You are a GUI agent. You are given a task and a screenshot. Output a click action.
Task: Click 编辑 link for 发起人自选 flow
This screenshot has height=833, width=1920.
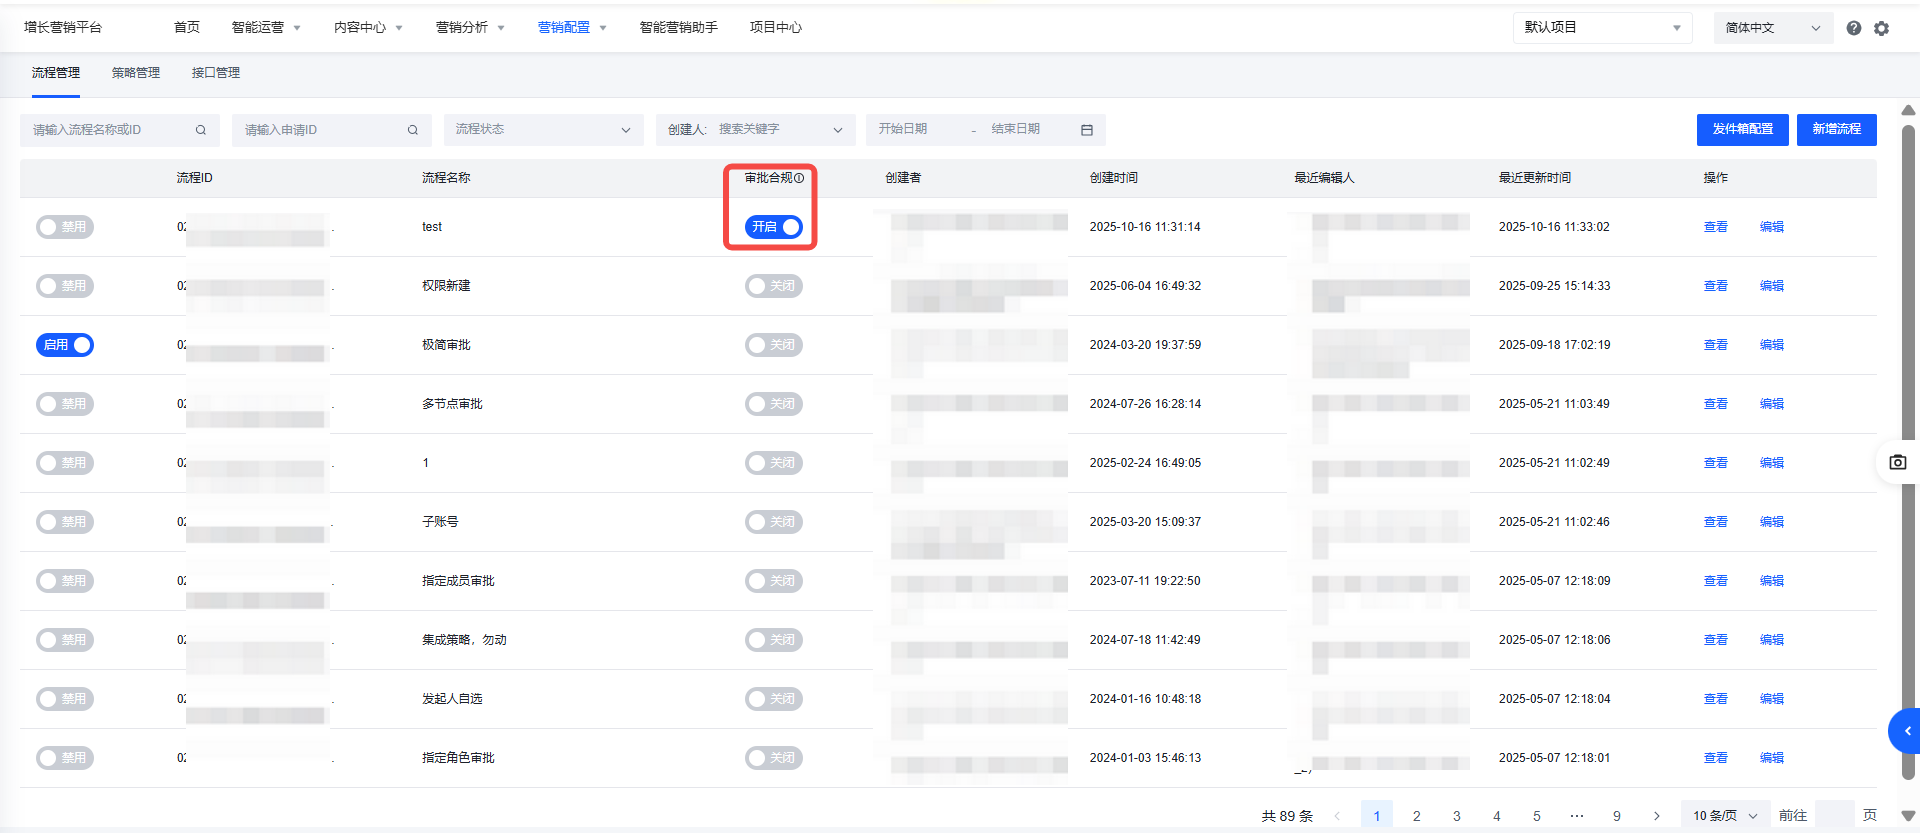[1772, 699]
